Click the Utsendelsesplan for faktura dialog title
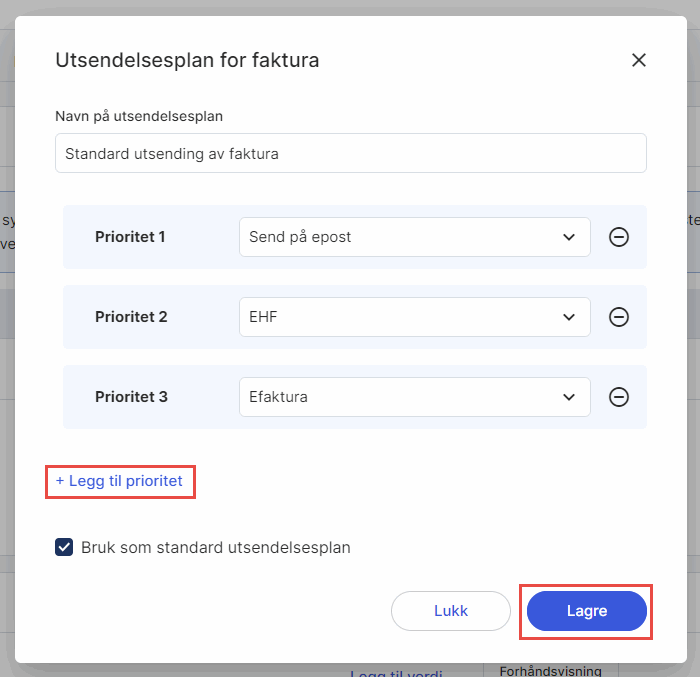This screenshot has width=700, height=677. pyautogui.click(x=187, y=60)
